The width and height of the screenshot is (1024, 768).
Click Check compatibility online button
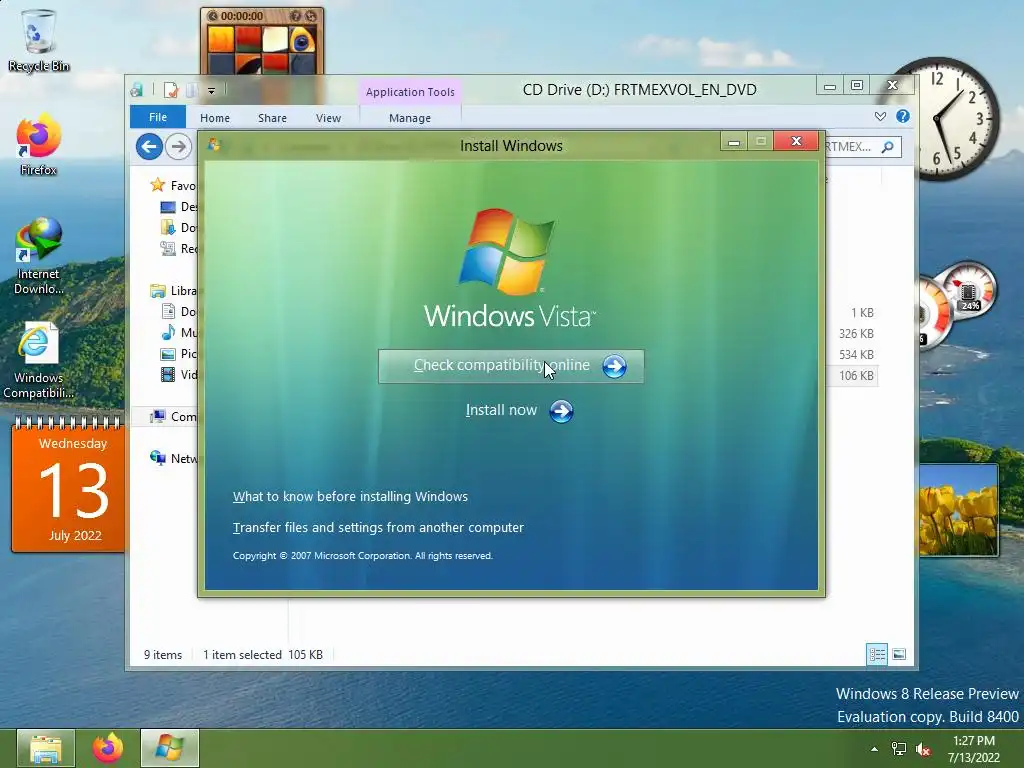[511, 366]
